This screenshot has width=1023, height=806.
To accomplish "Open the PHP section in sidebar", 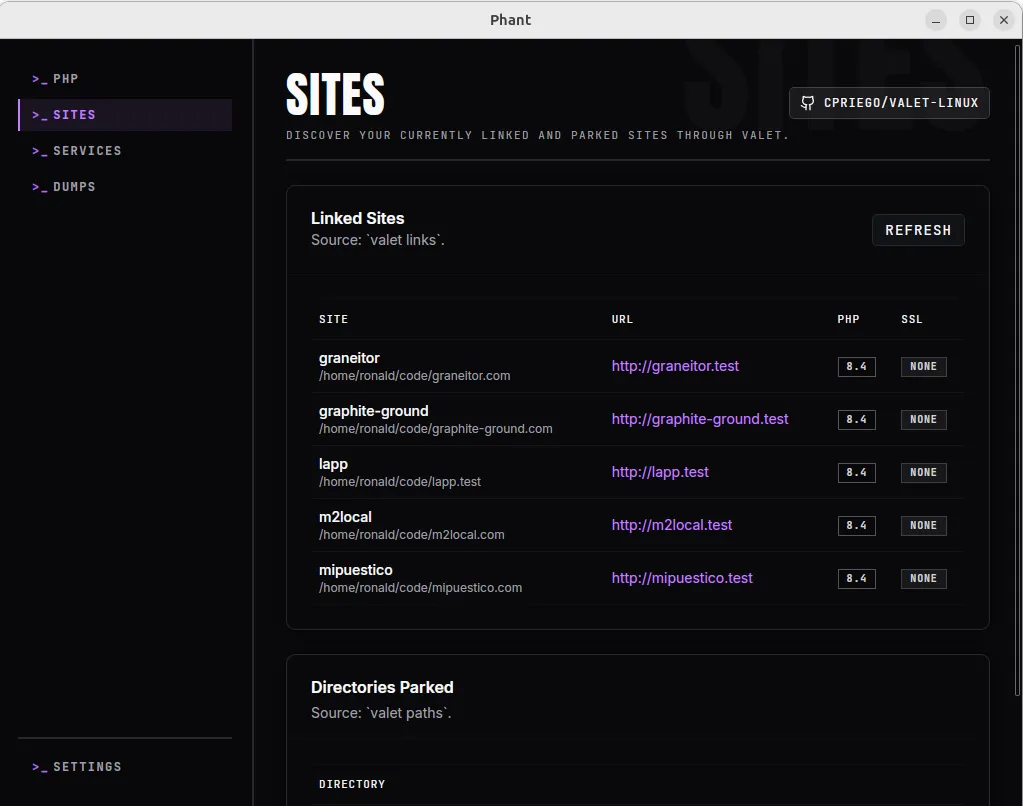I will point(125,79).
